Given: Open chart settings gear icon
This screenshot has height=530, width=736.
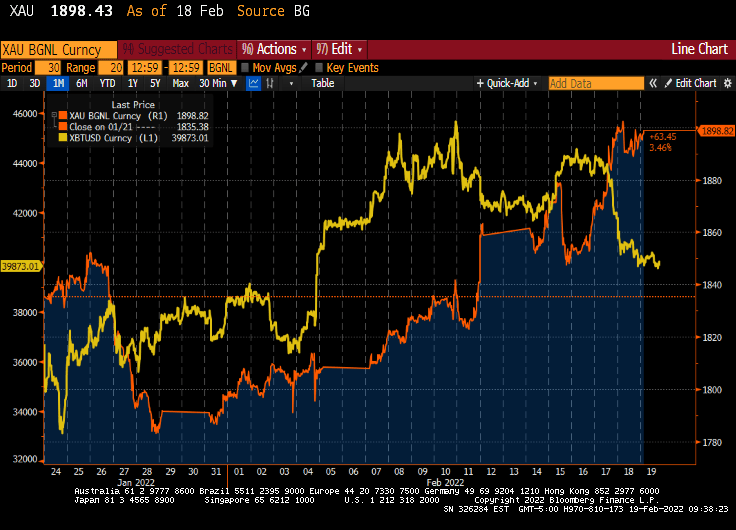Looking at the screenshot, I should tap(727, 83).
